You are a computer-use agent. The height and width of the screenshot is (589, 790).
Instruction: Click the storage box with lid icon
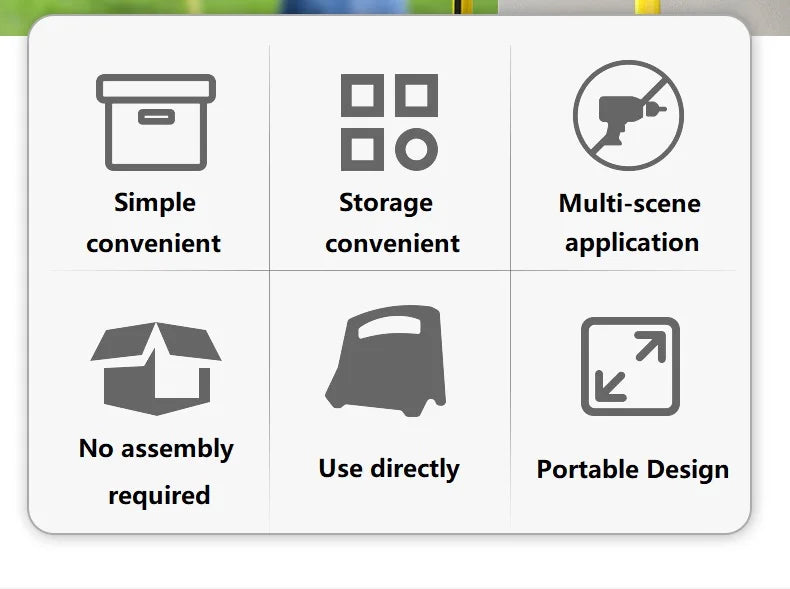point(155,122)
